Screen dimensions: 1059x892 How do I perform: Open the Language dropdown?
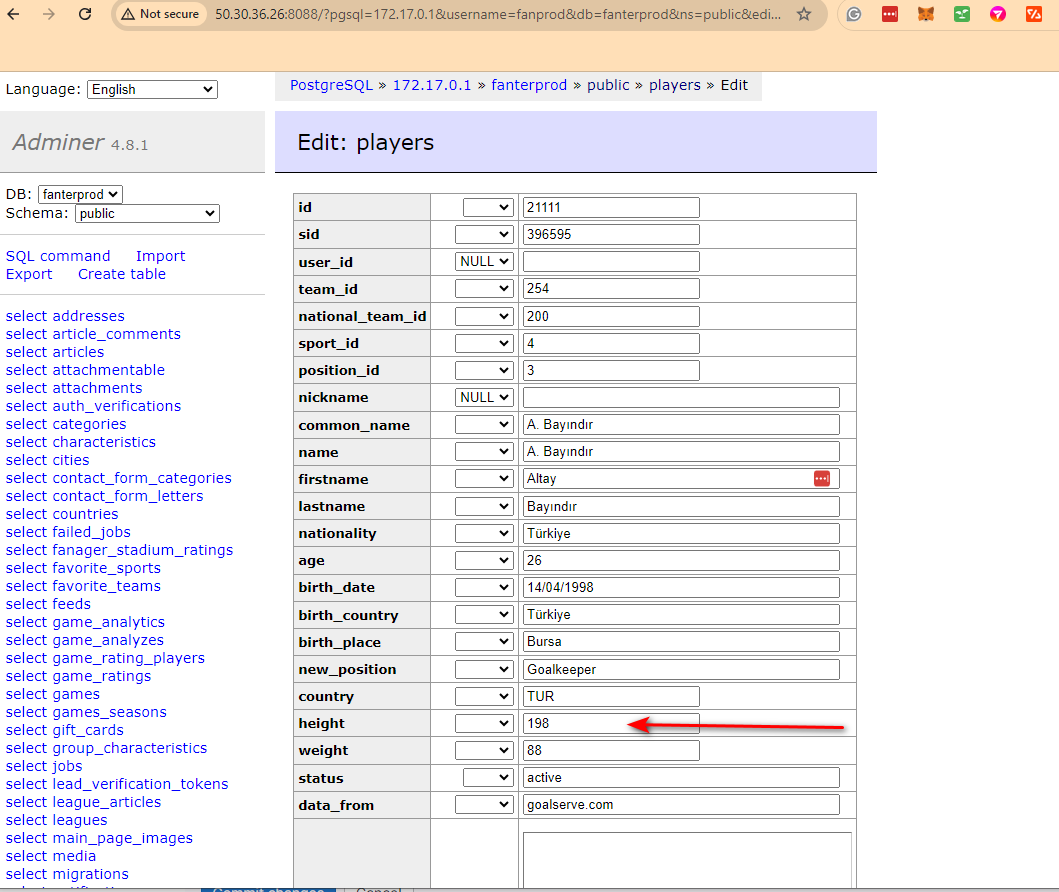point(152,89)
